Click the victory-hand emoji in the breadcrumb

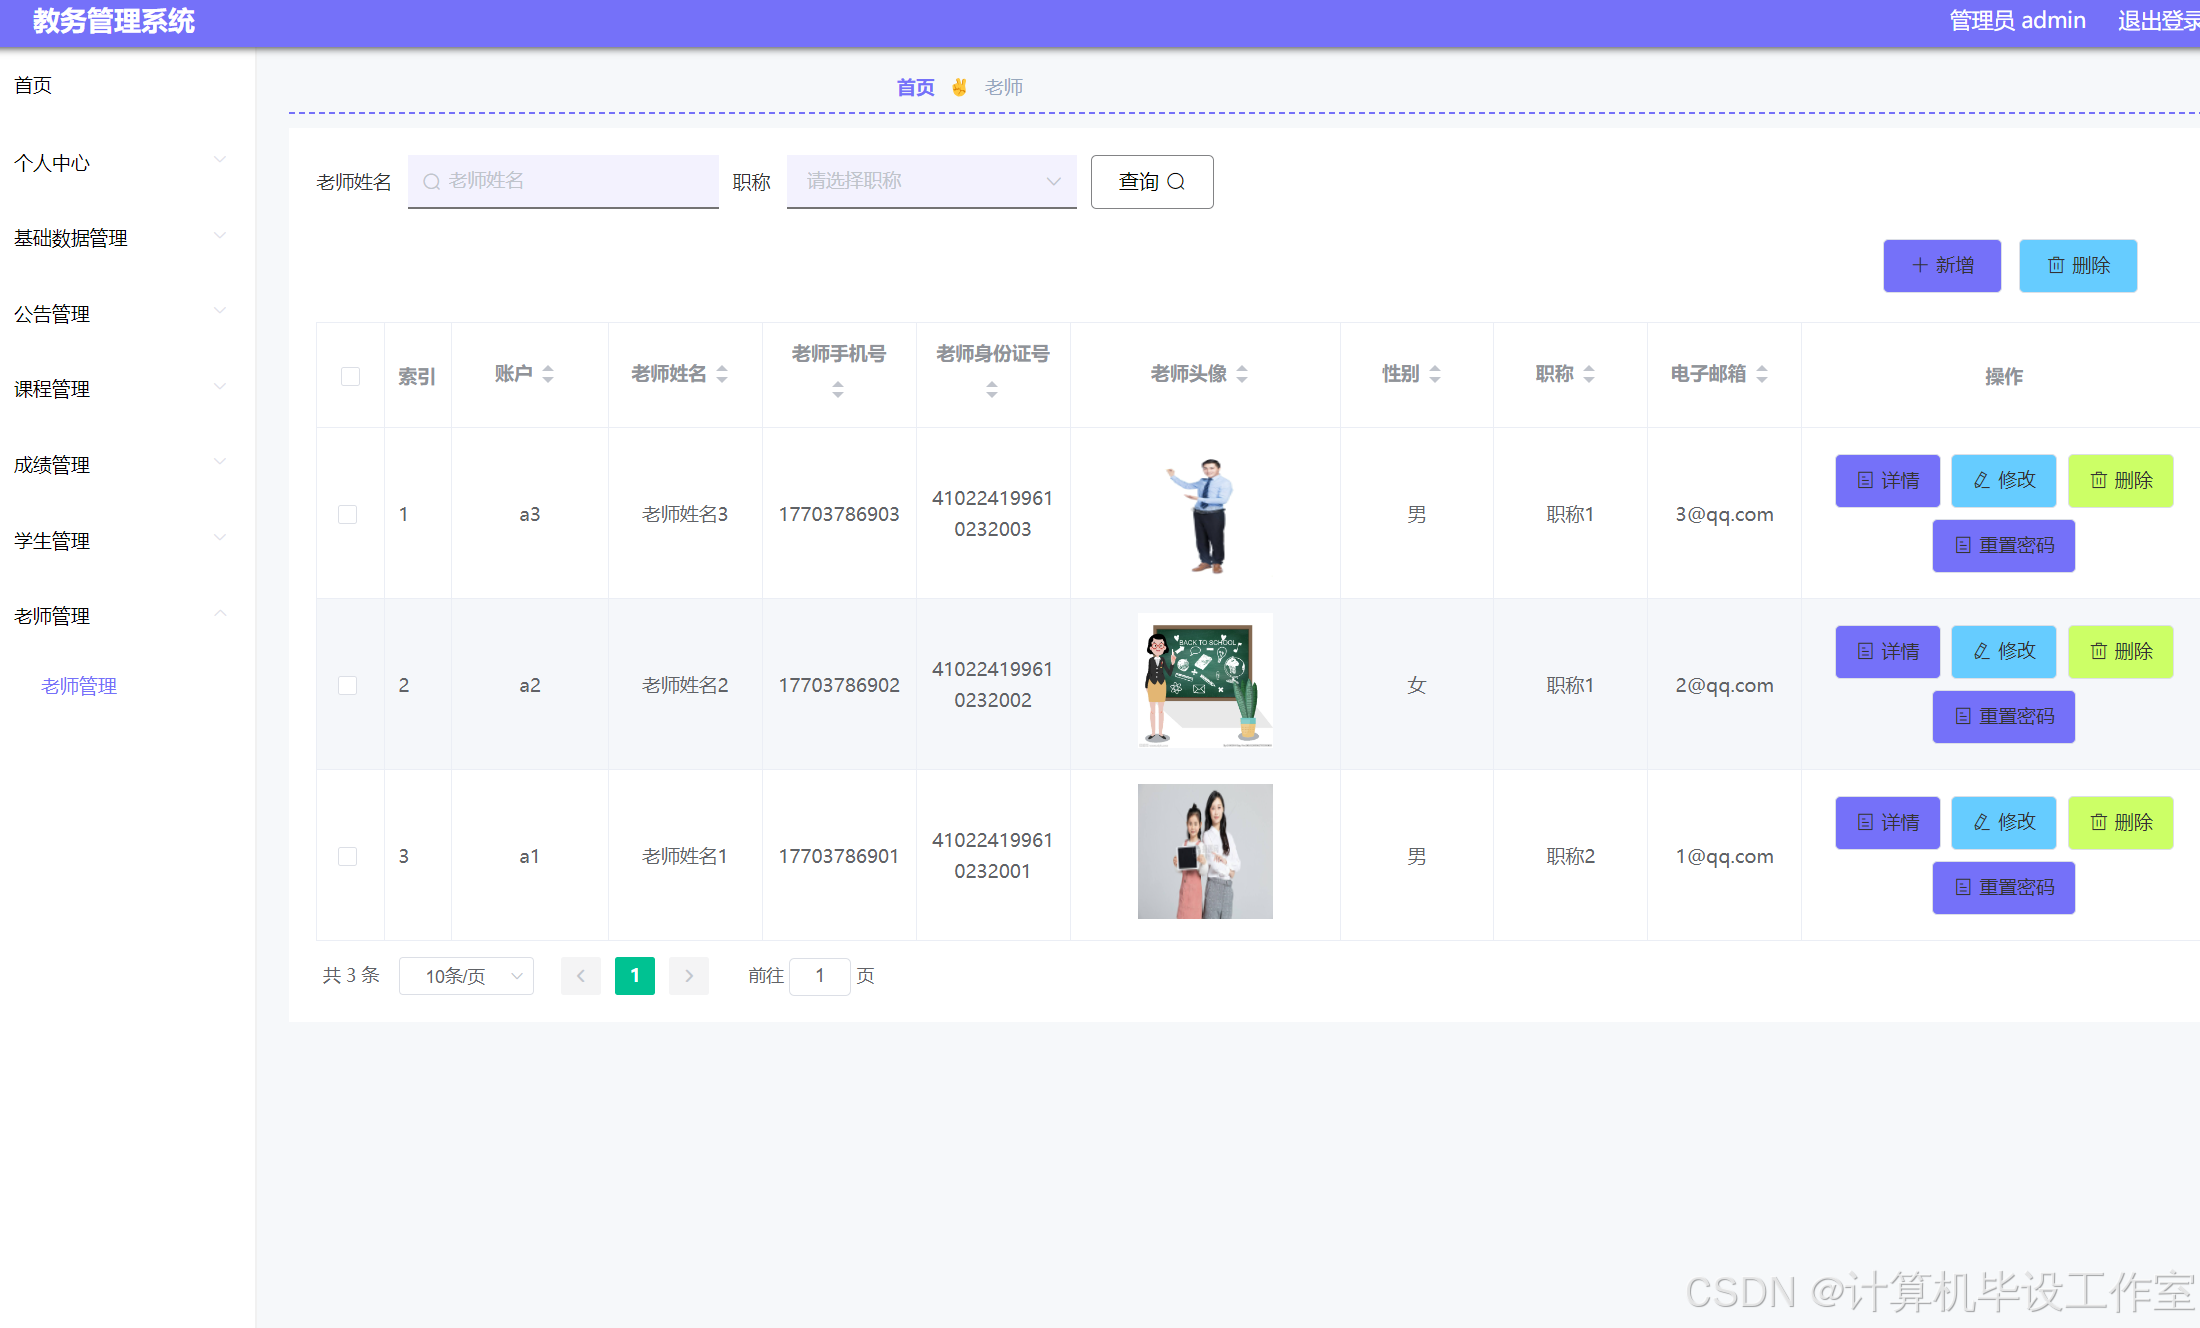pos(959,87)
